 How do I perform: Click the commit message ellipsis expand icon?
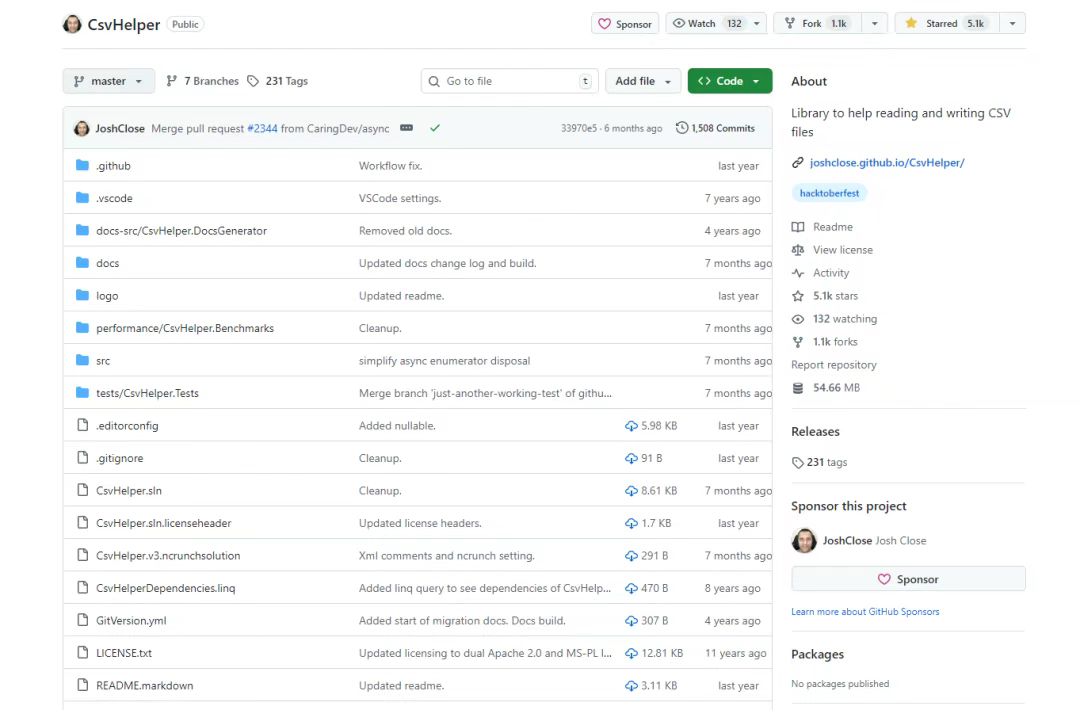click(406, 128)
